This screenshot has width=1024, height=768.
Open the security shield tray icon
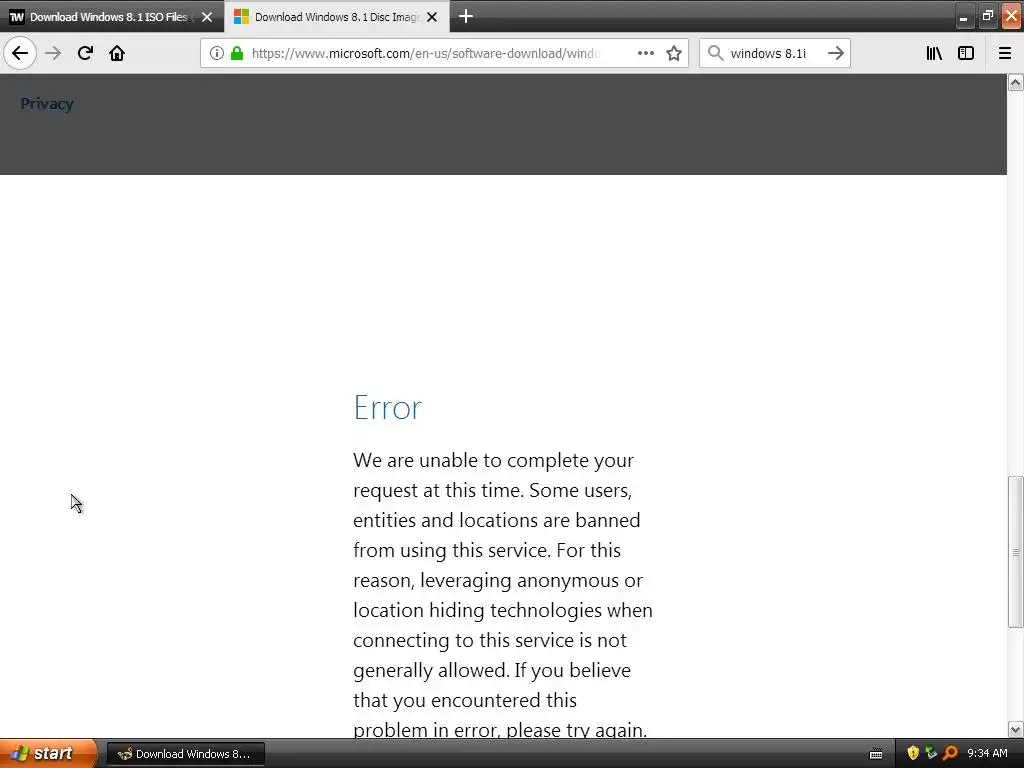click(913, 754)
